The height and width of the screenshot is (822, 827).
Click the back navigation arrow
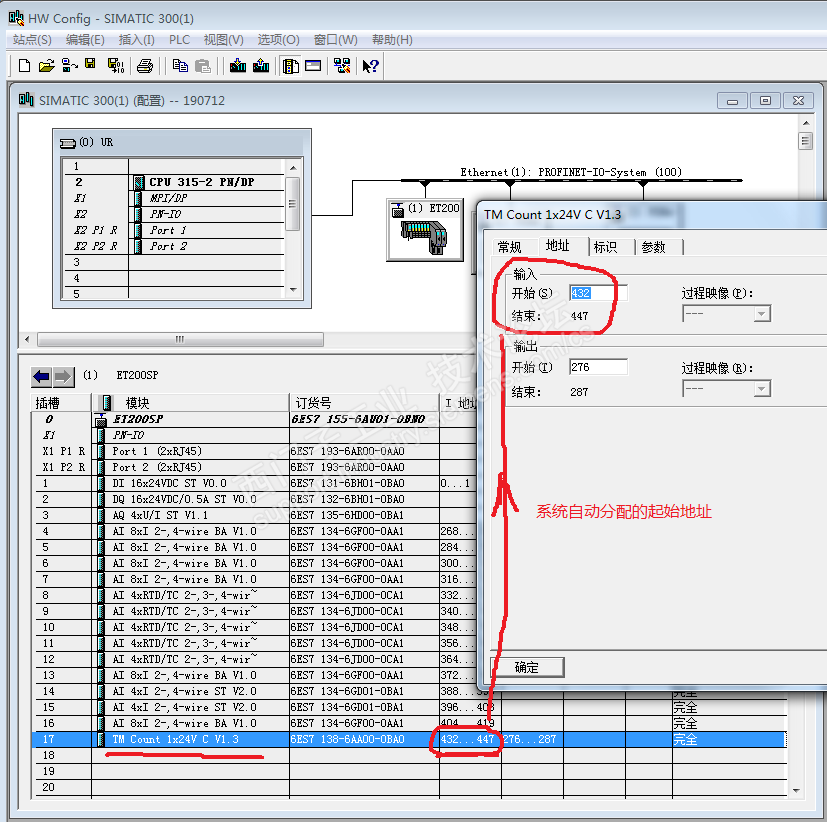(x=41, y=376)
